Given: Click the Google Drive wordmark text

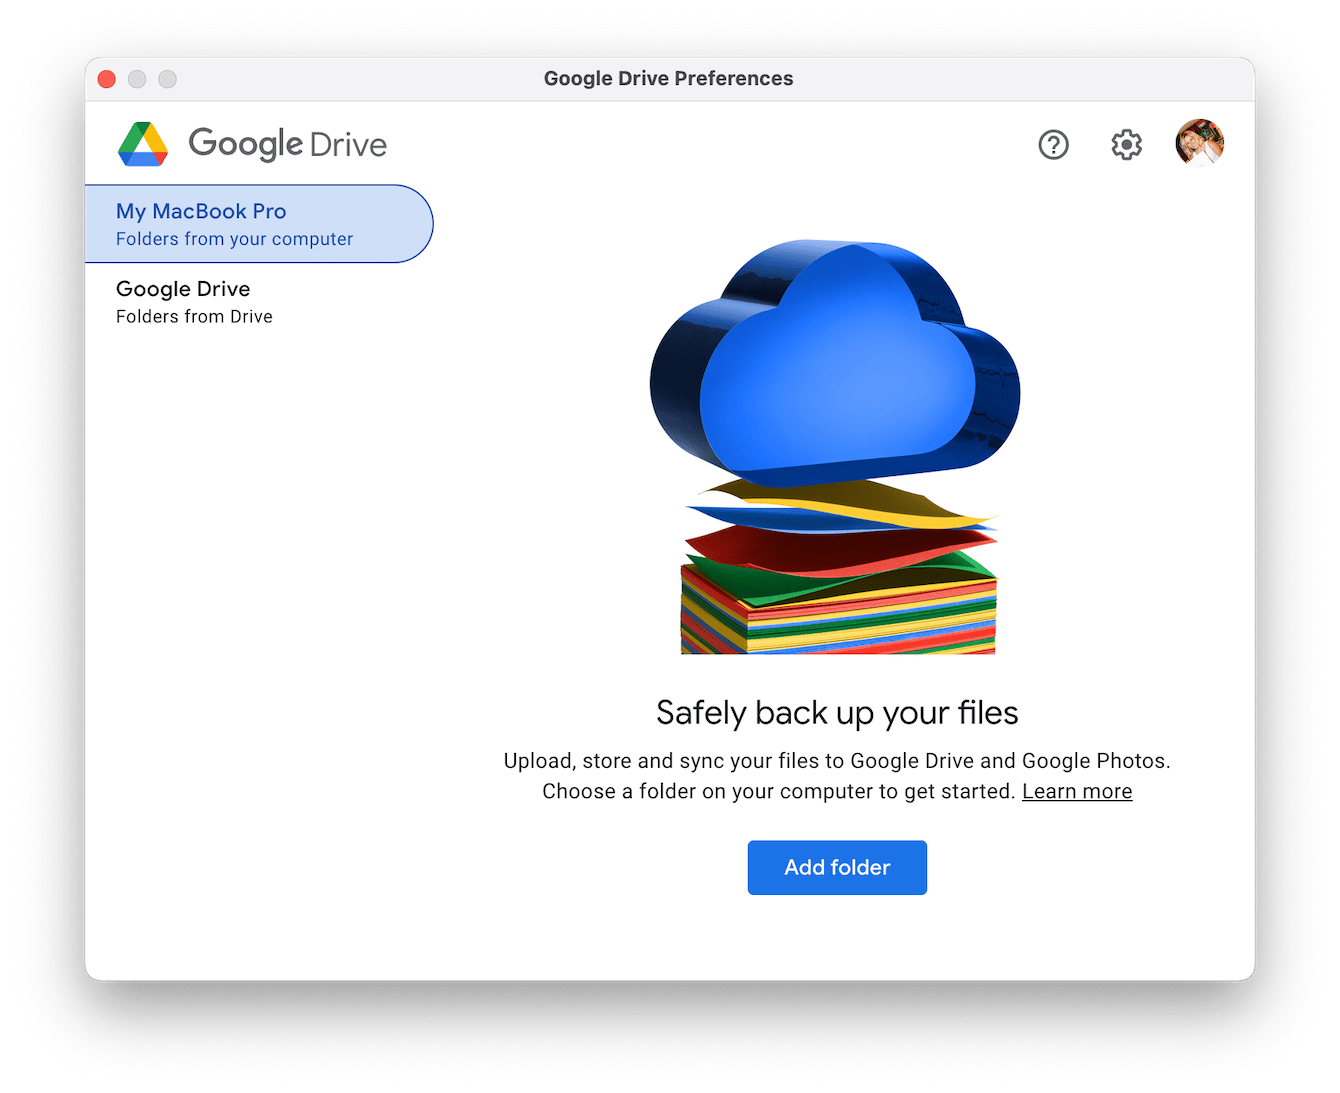Looking at the screenshot, I should (x=288, y=145).
